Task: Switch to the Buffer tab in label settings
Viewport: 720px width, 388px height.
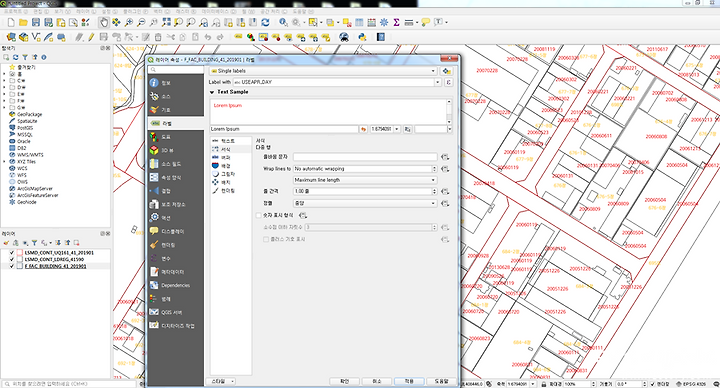Action: point(231,157)
